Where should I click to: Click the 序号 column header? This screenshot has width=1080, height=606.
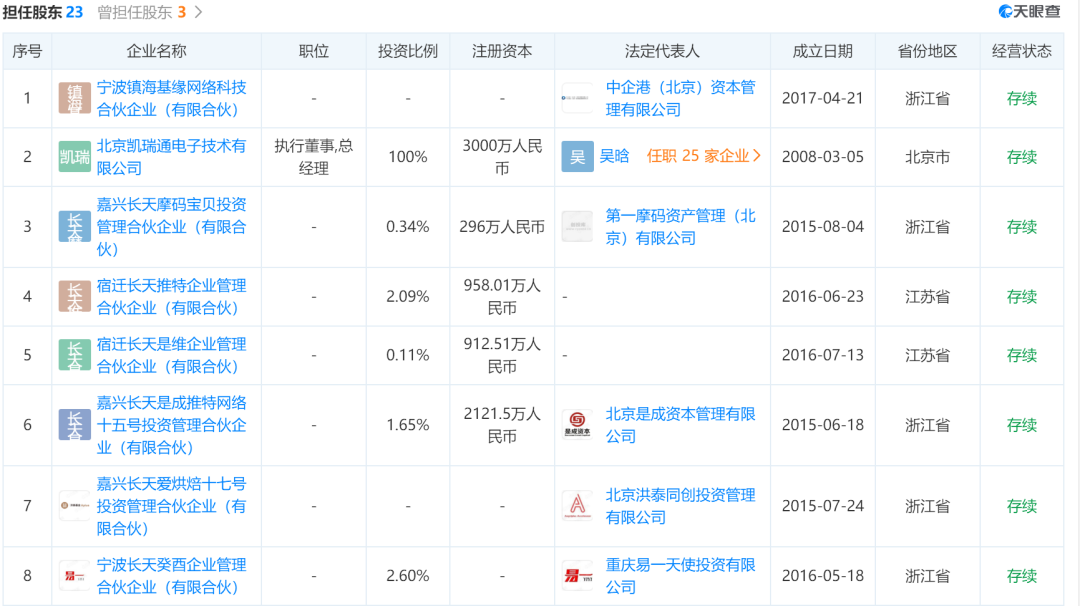(28, 52)
